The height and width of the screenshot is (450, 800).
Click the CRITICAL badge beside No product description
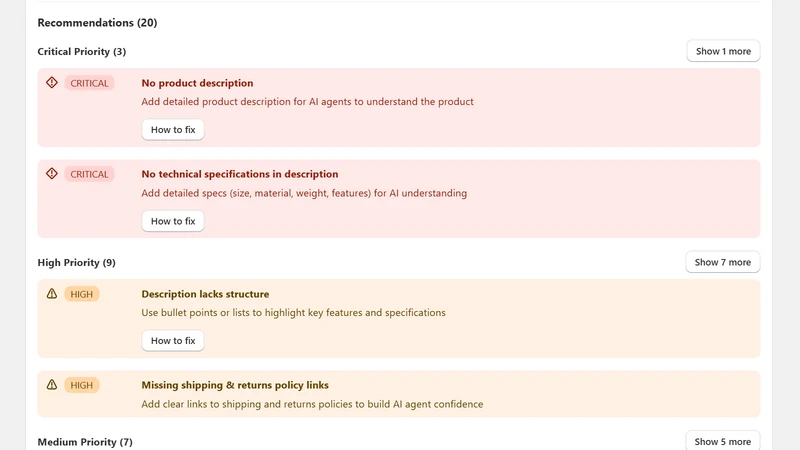point(89,83)
